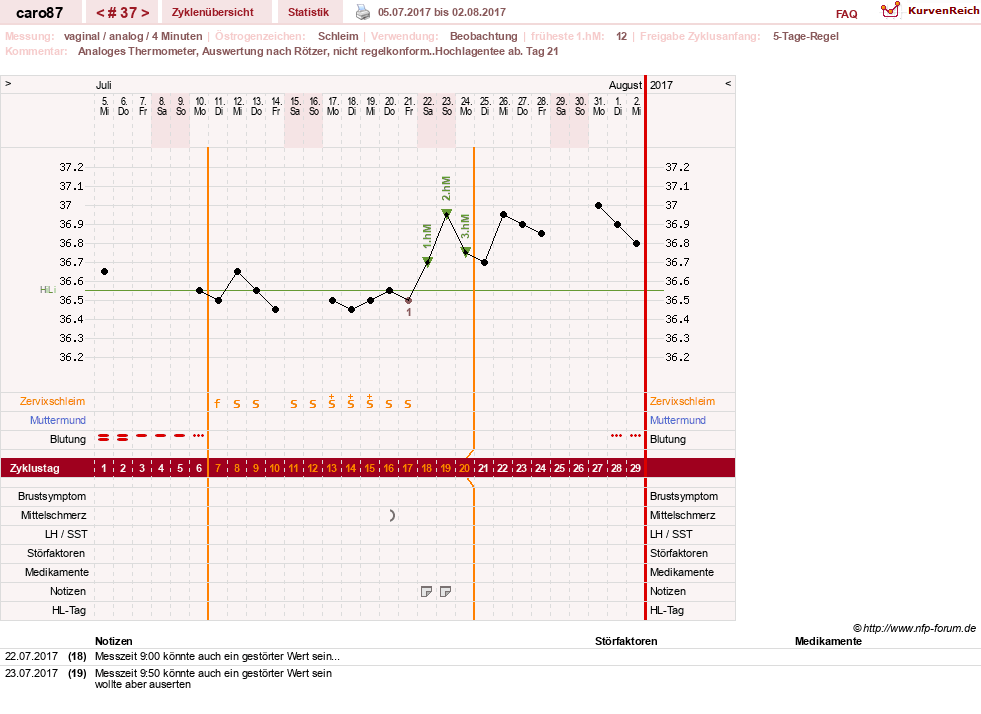Click the '31. Mo' date header

click(599, 106)
